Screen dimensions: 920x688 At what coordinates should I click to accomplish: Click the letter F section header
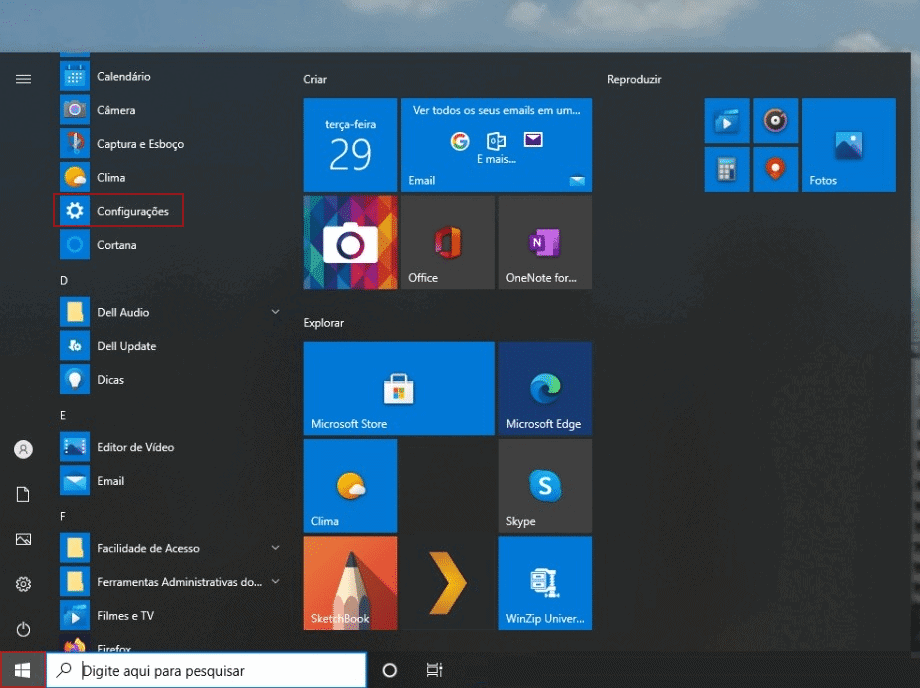pos(63,516)
